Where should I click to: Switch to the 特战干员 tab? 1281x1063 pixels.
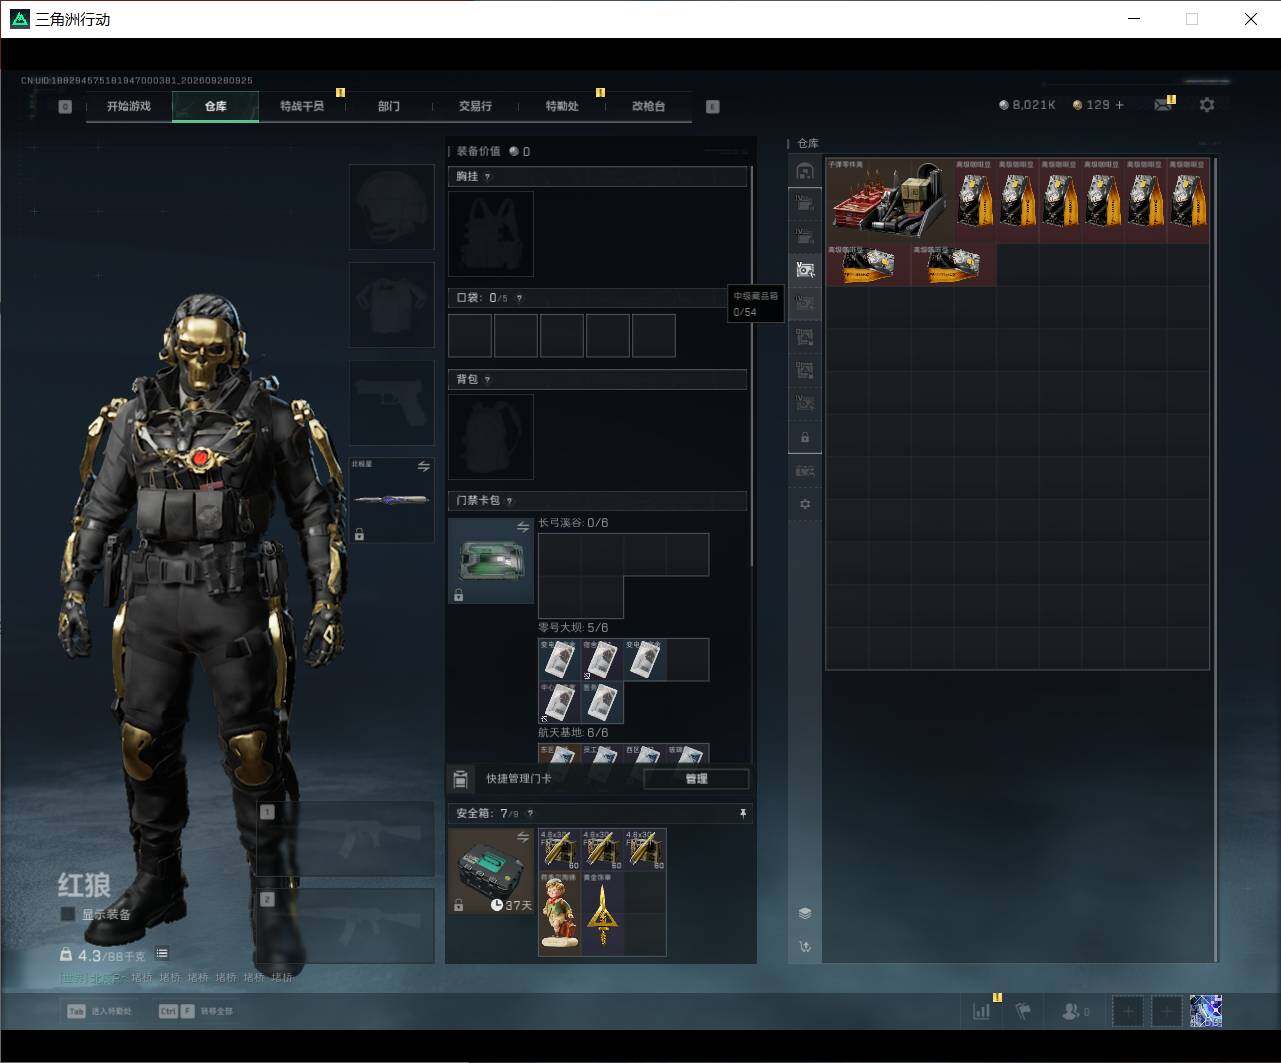(302, 106)
